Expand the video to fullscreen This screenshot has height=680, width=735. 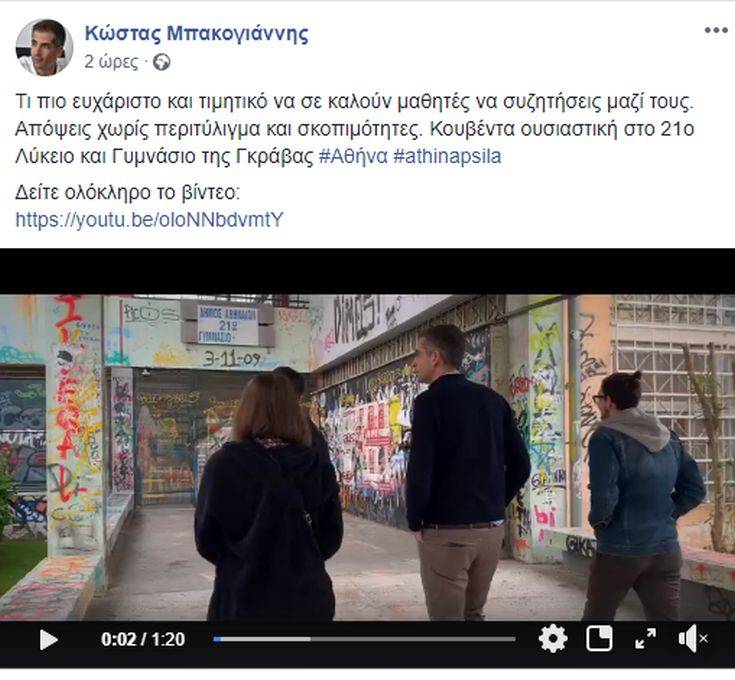[x=645, y=639]
